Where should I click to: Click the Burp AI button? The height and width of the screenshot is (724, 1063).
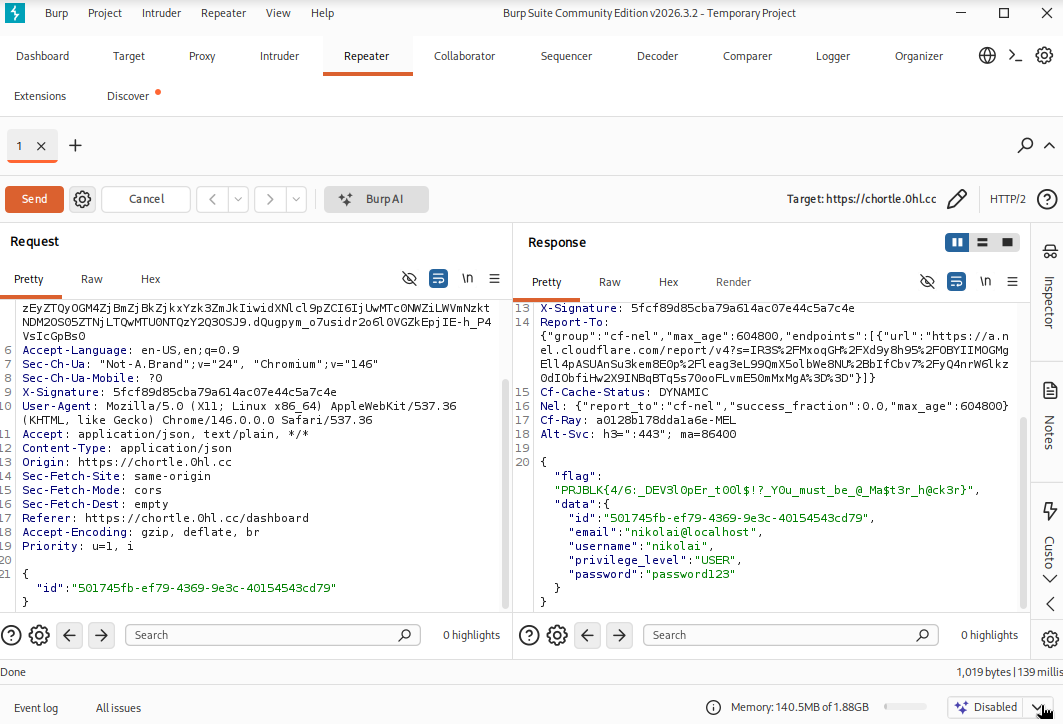point(376,199)
